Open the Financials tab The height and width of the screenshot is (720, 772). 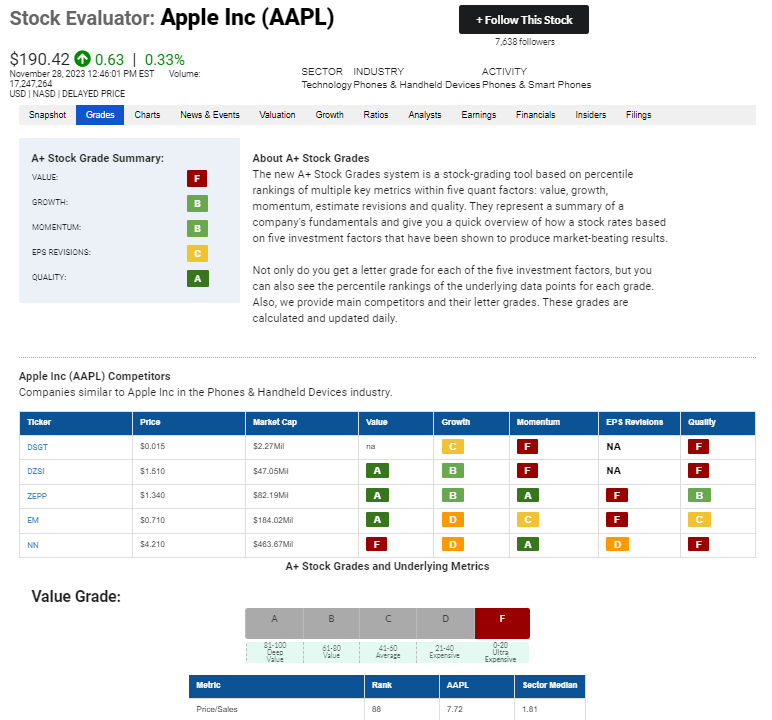535,115
